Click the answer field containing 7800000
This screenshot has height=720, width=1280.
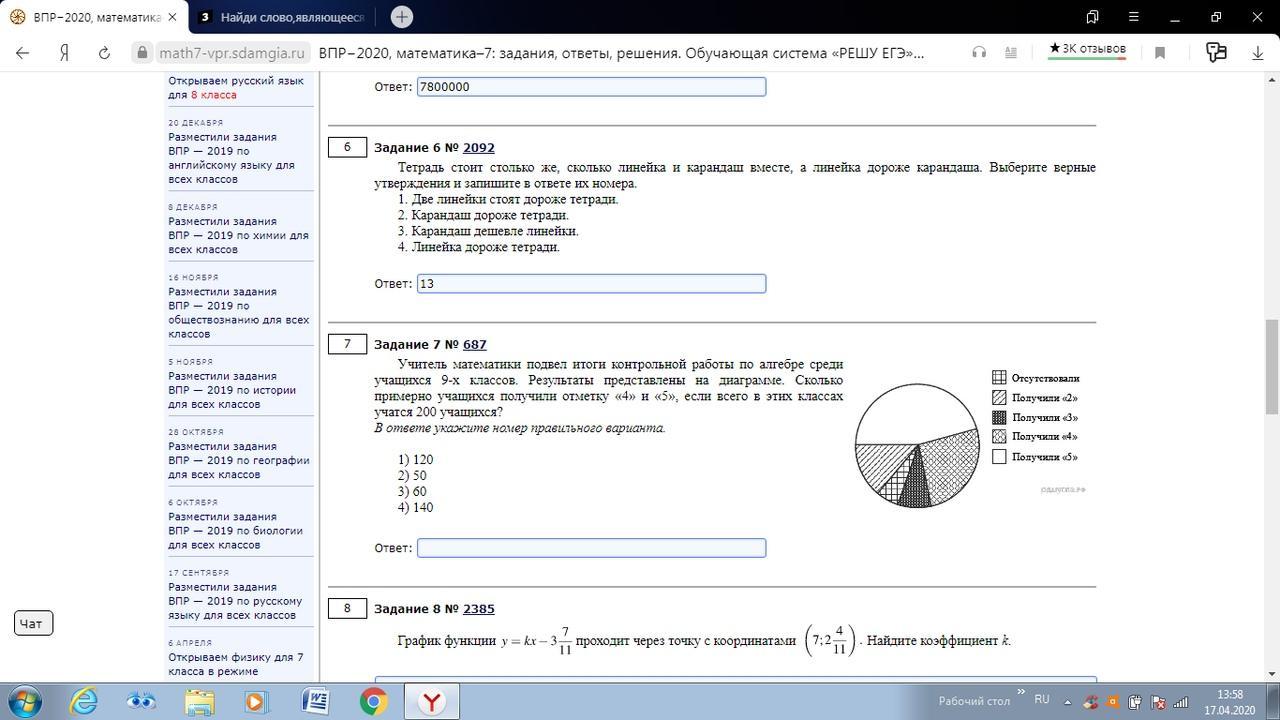point(591,87)
